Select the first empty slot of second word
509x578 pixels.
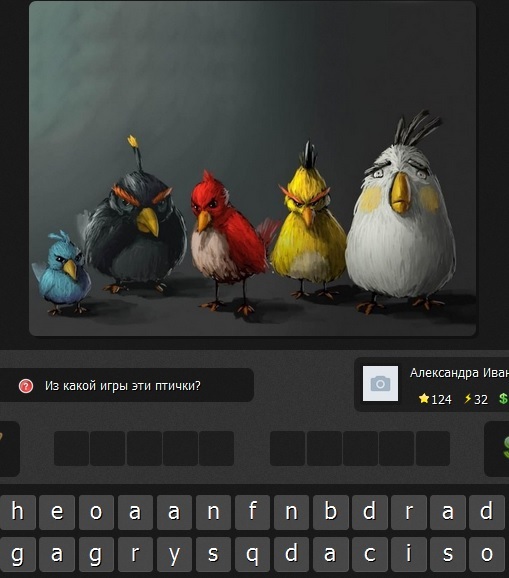pyautogui.click(x=287, y=448)
